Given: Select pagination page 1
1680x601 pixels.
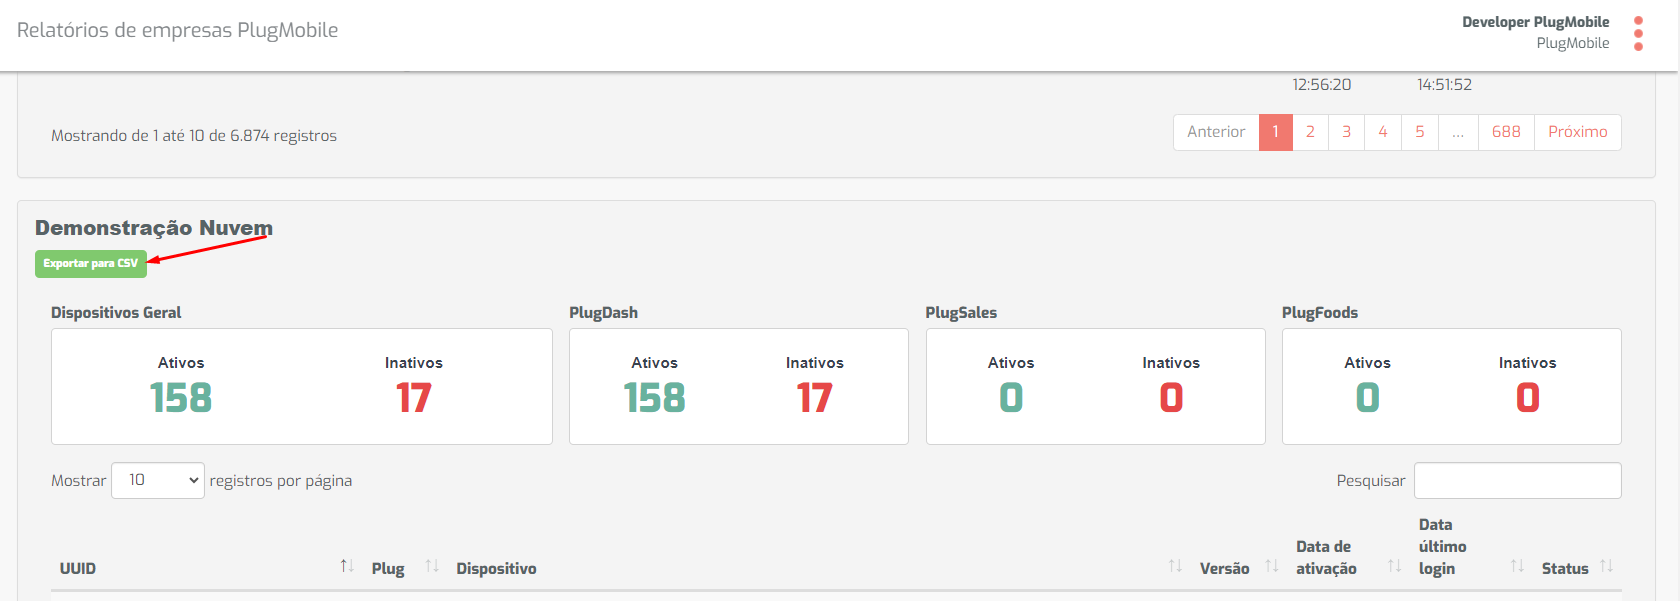Looking at the screenshot, I should click(x=1276, y=132).
